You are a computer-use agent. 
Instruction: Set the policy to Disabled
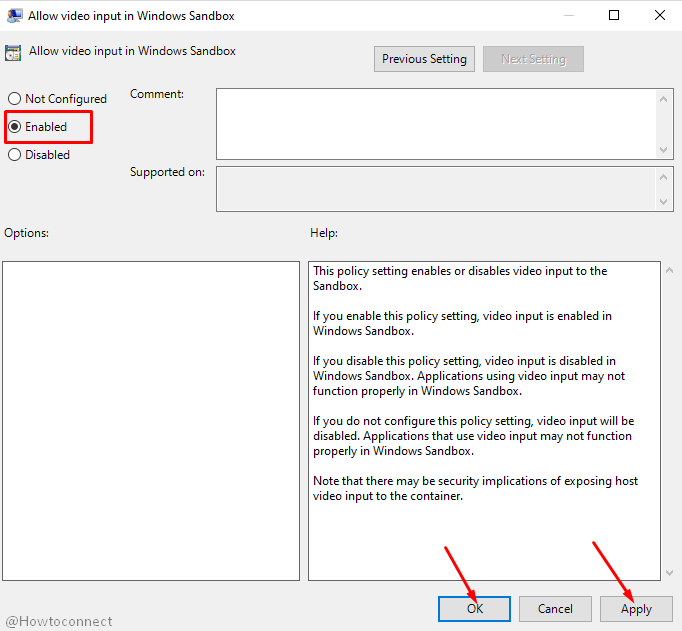[x=14, y=155]
